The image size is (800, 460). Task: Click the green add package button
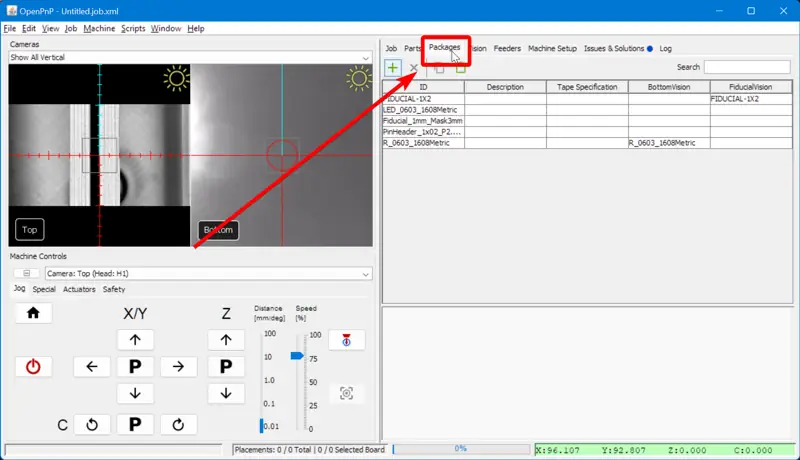[x=393, y=67]
